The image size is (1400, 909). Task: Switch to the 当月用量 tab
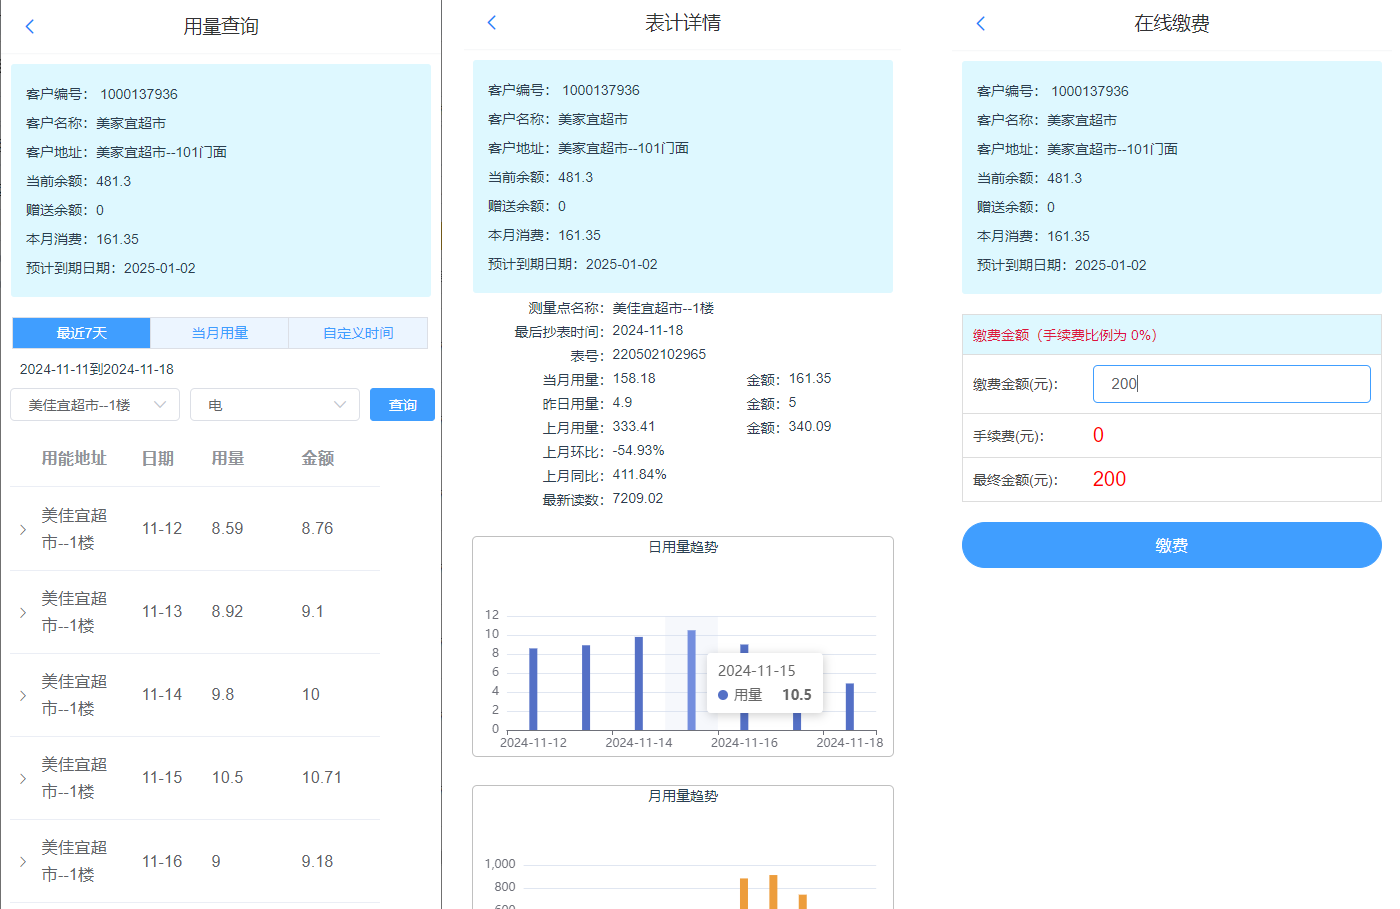pyautogui.click(x=220, y=333)
